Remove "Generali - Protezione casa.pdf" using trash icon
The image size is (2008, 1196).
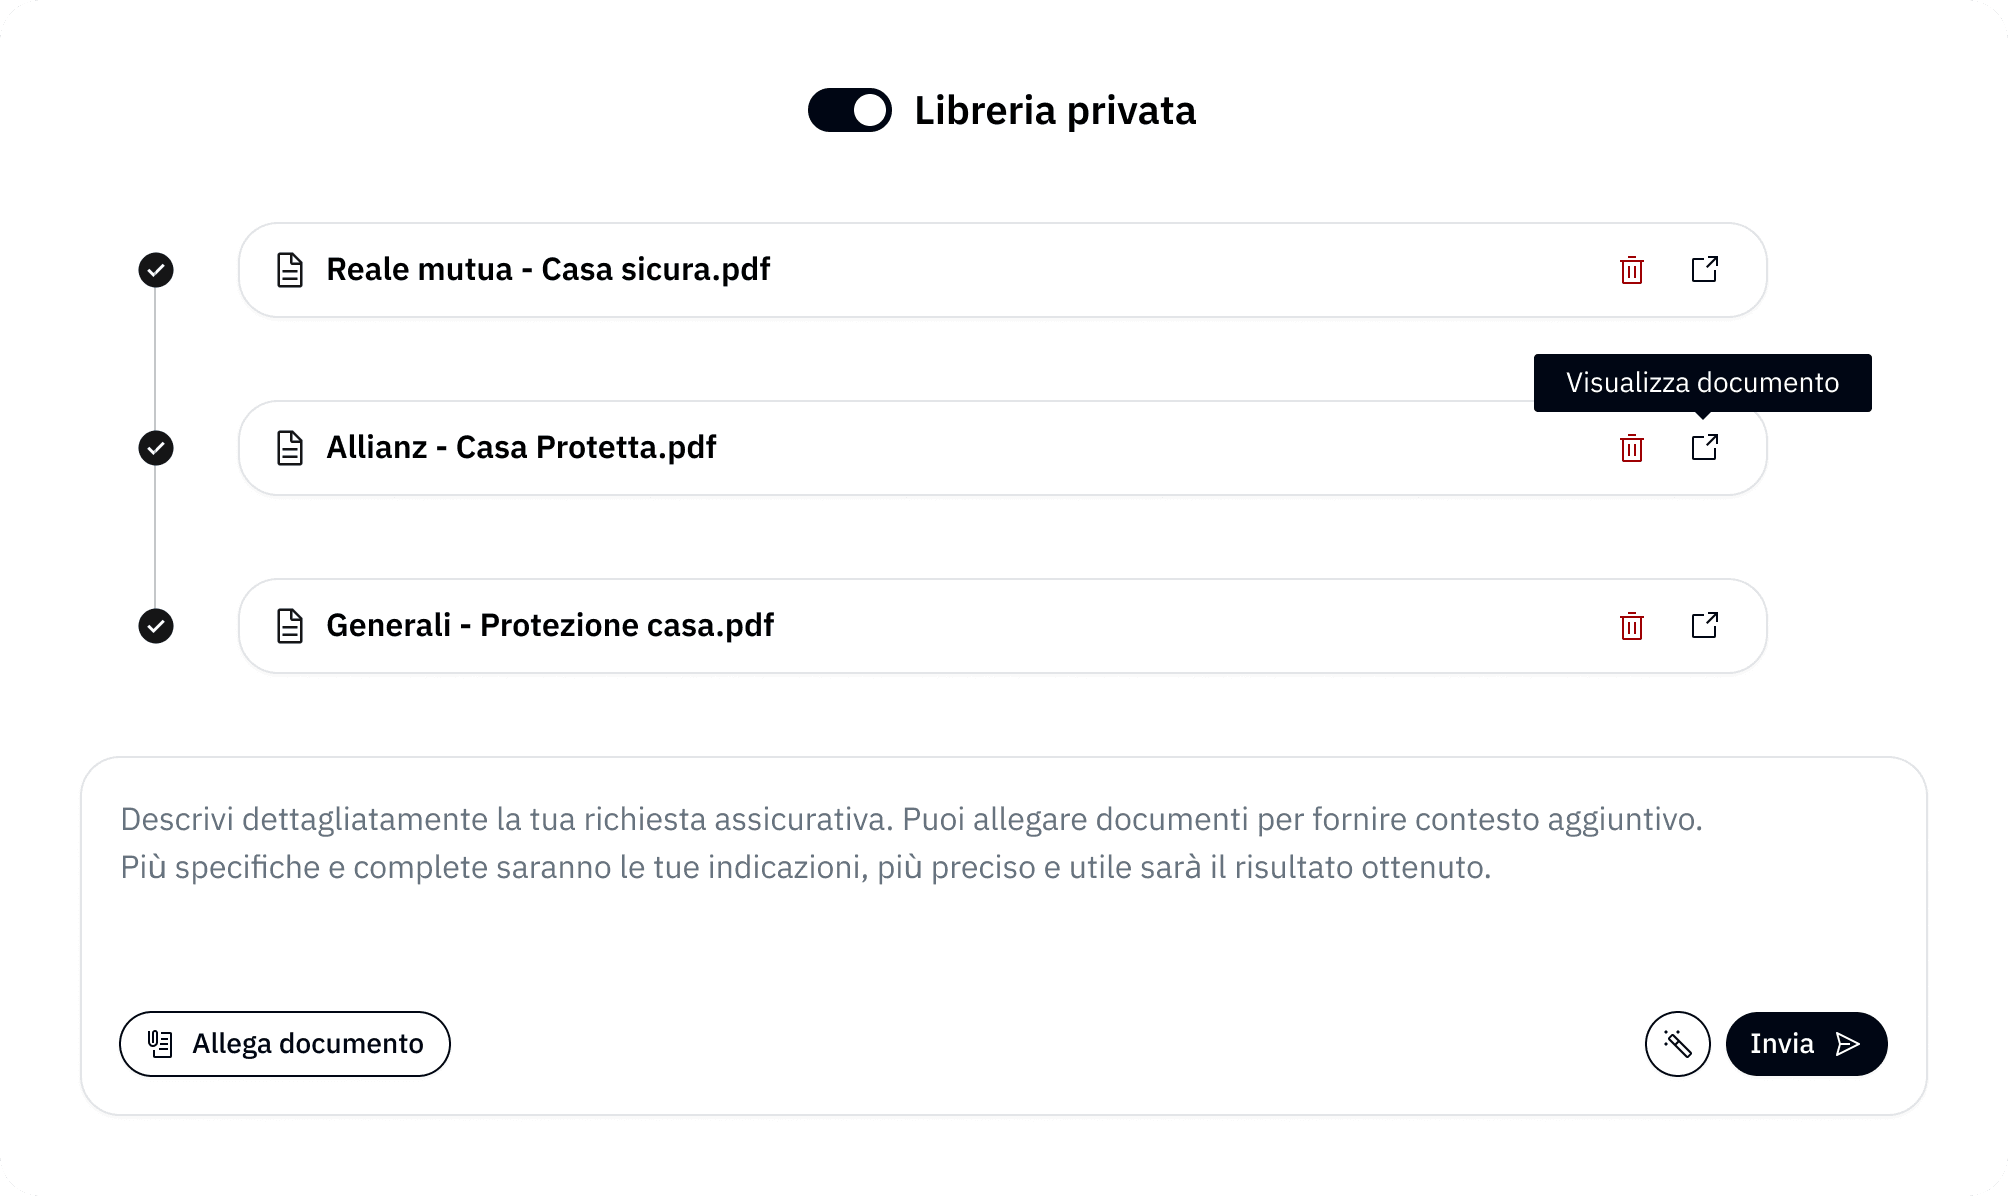click(x=1632, y=626)
